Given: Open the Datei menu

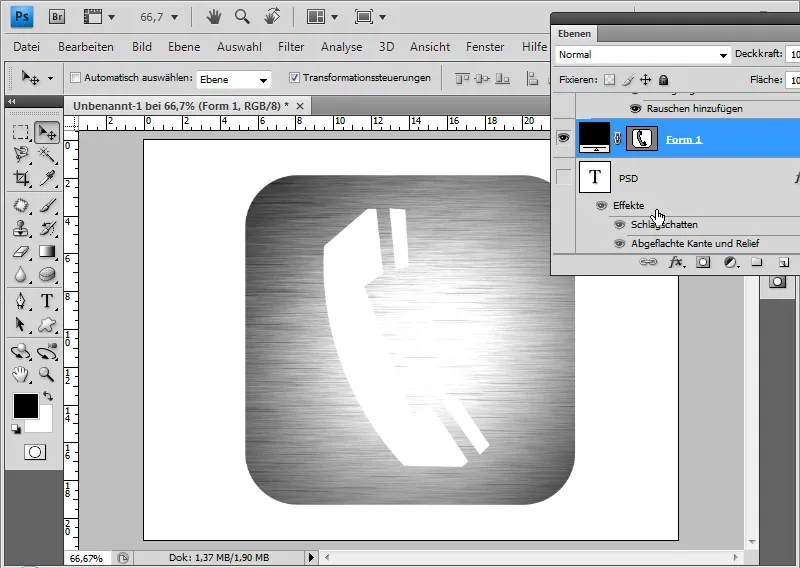Looking at the screenshot, I should click(x=27, y=47).
